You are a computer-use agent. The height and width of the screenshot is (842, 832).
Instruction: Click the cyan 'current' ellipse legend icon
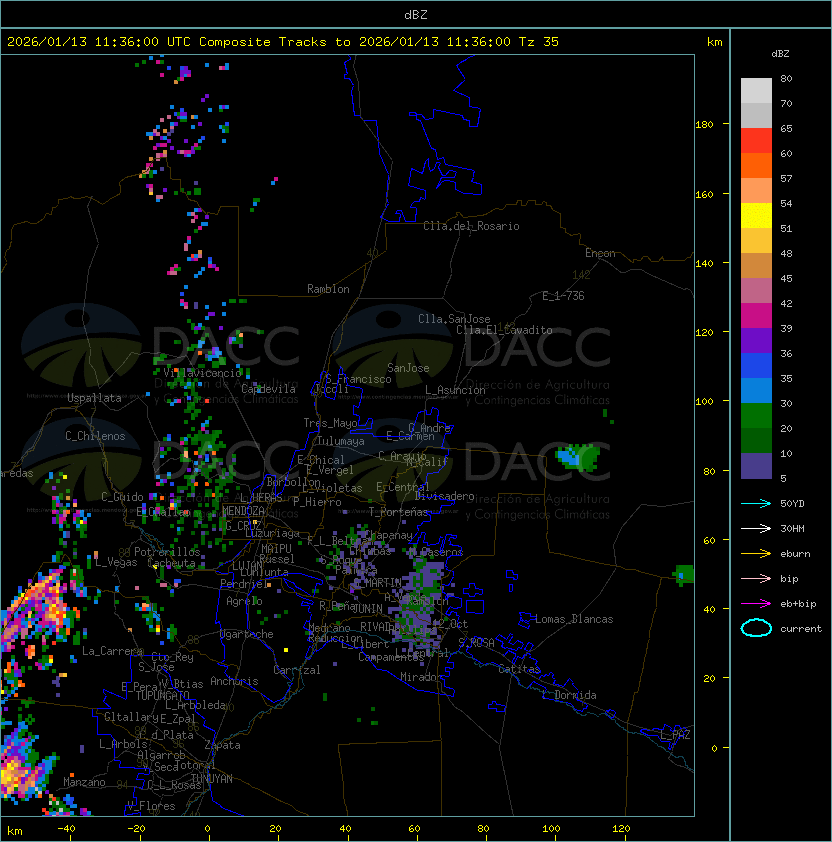coord(756,628)
